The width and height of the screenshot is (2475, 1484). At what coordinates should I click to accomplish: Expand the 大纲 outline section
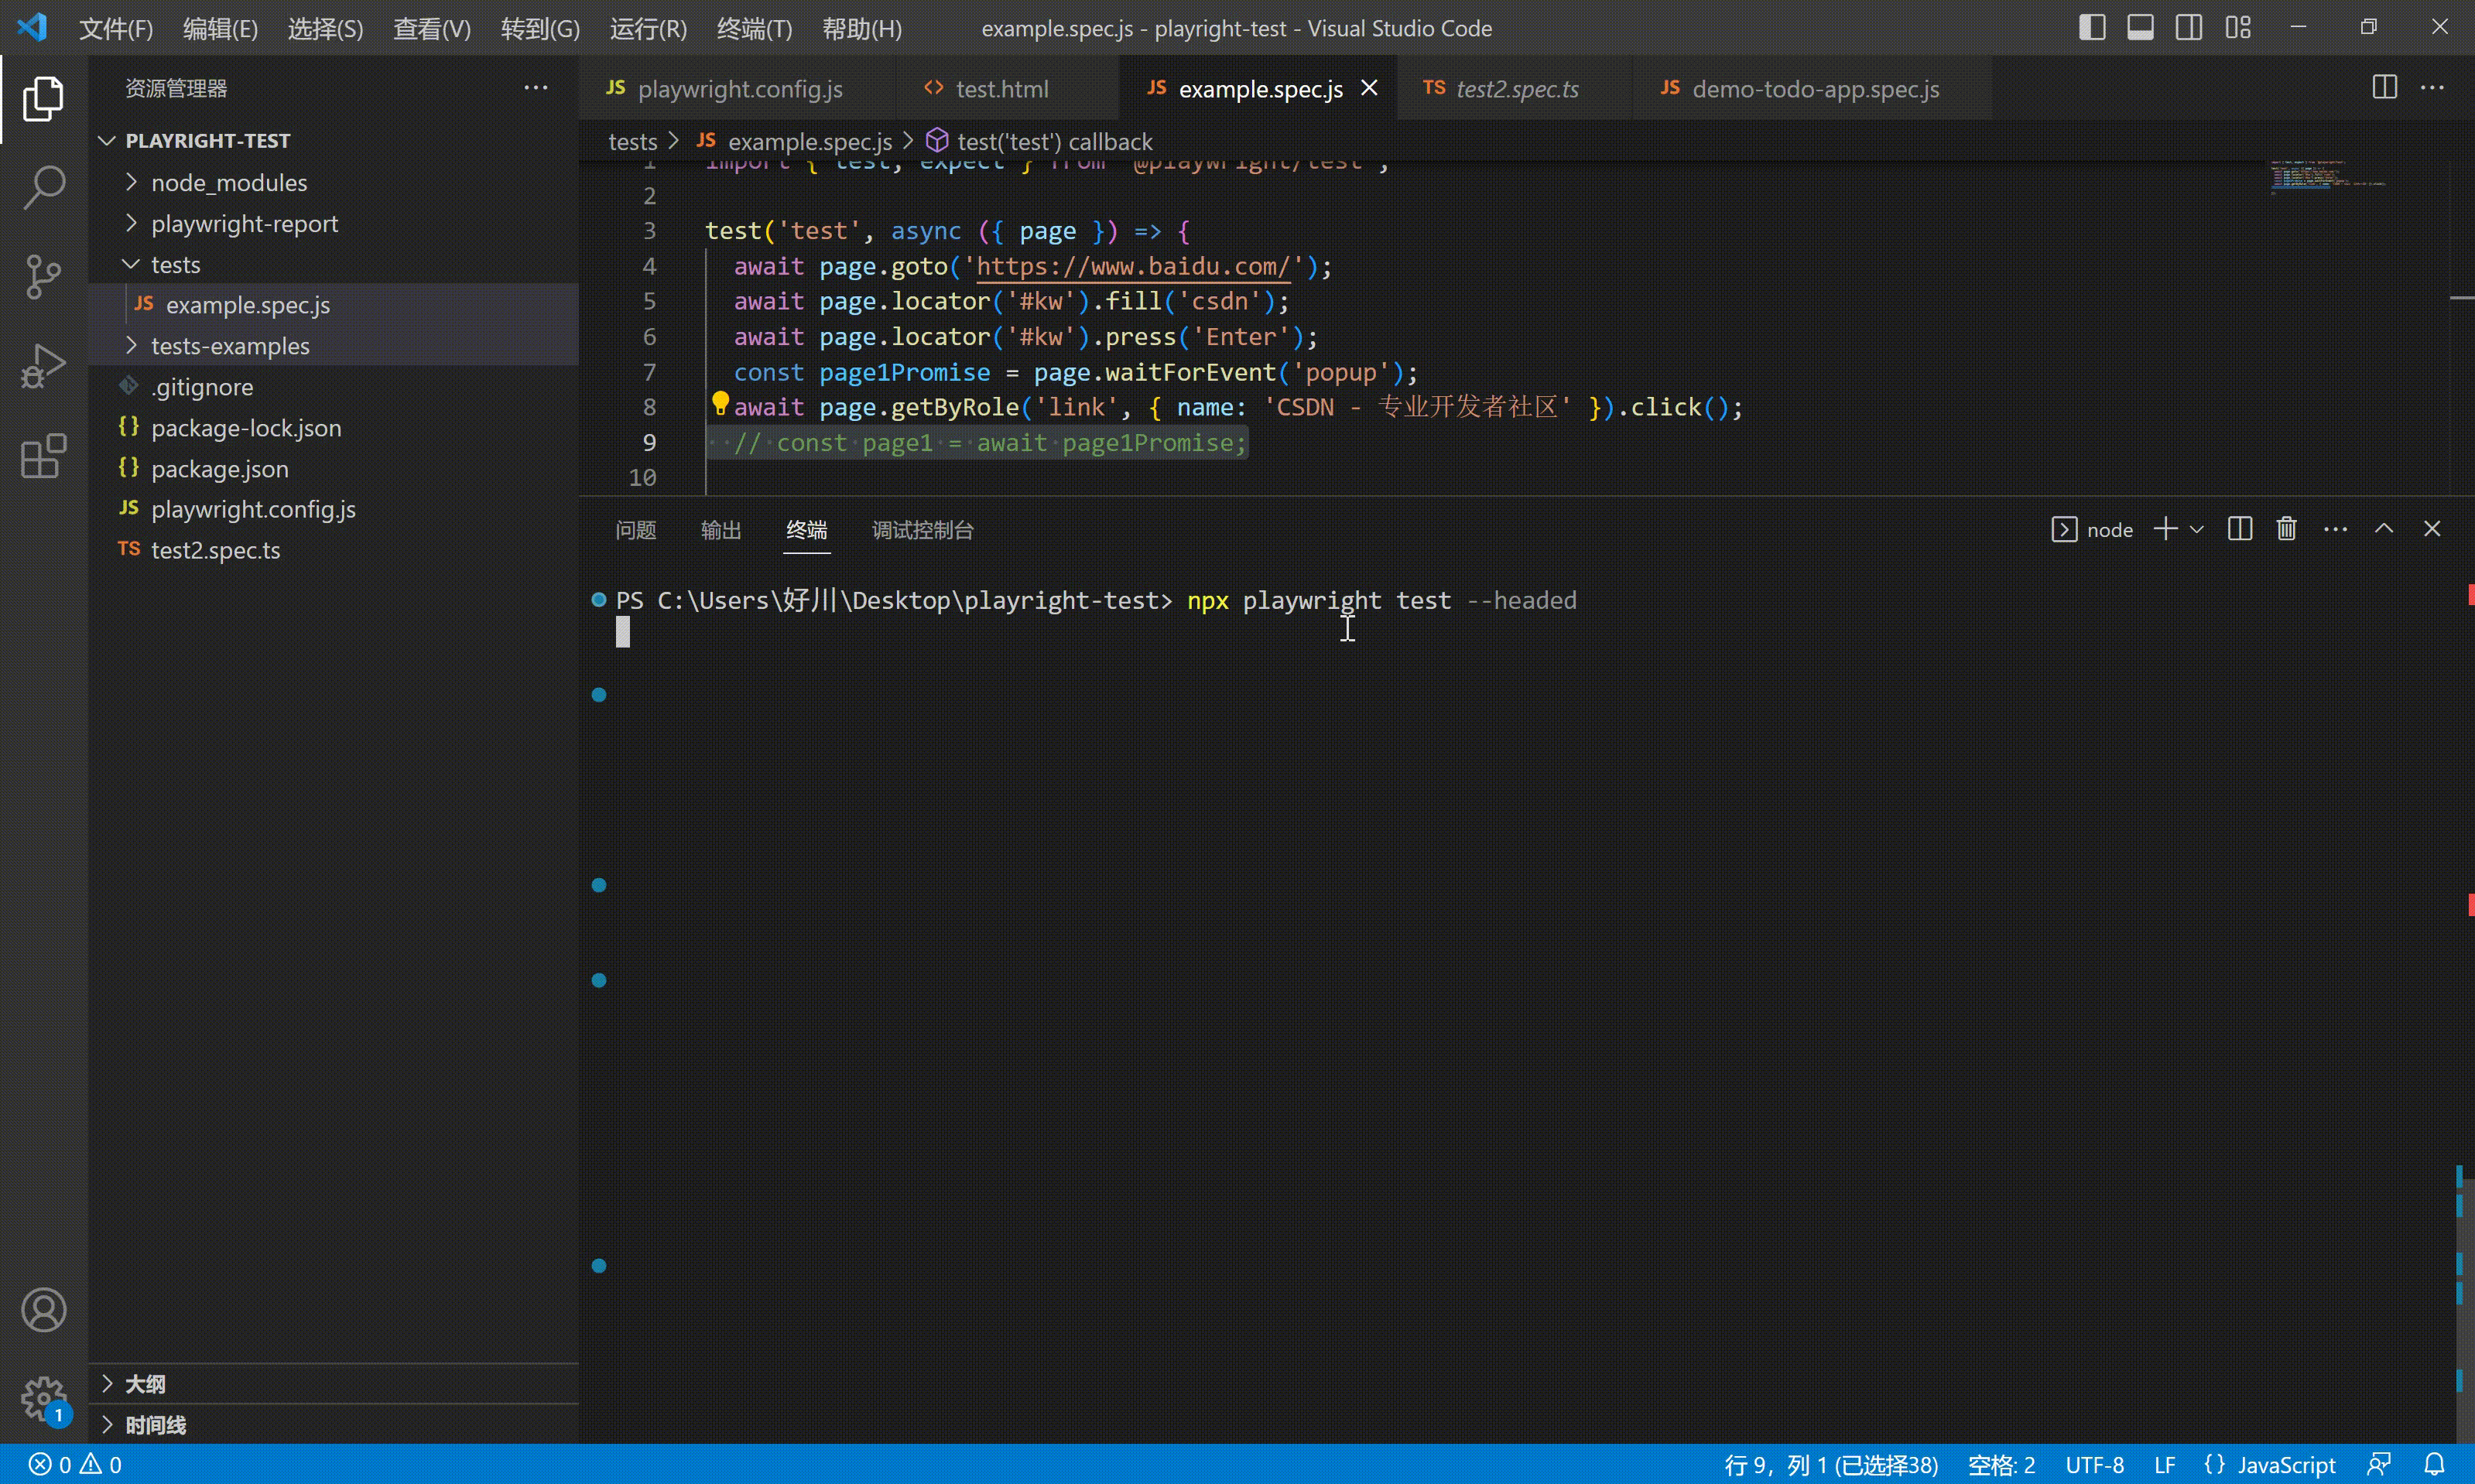click(145, 1384)
